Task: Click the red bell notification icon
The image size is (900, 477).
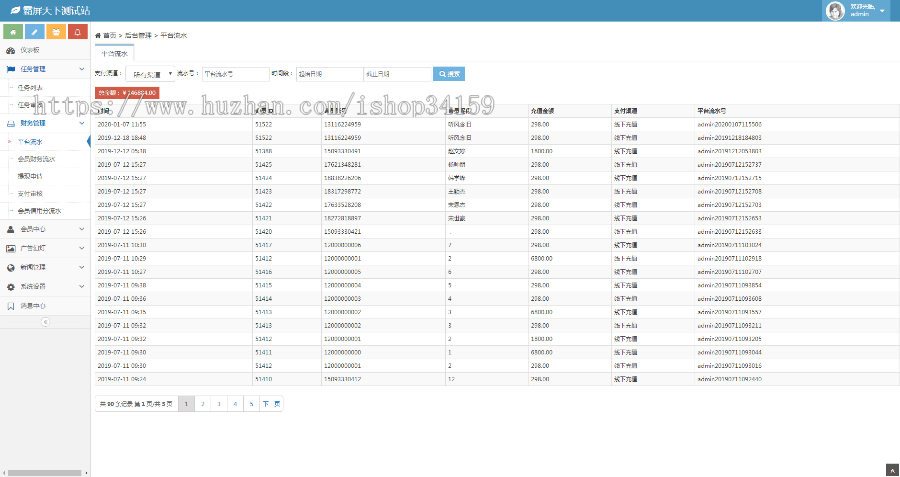Action: pos(78,32)
